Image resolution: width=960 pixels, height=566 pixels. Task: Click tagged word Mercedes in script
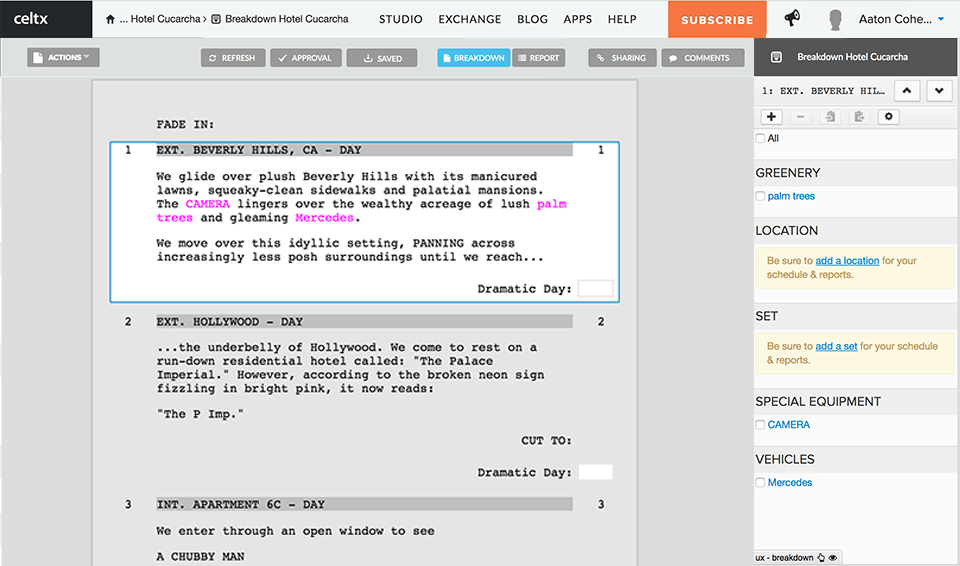324,217
